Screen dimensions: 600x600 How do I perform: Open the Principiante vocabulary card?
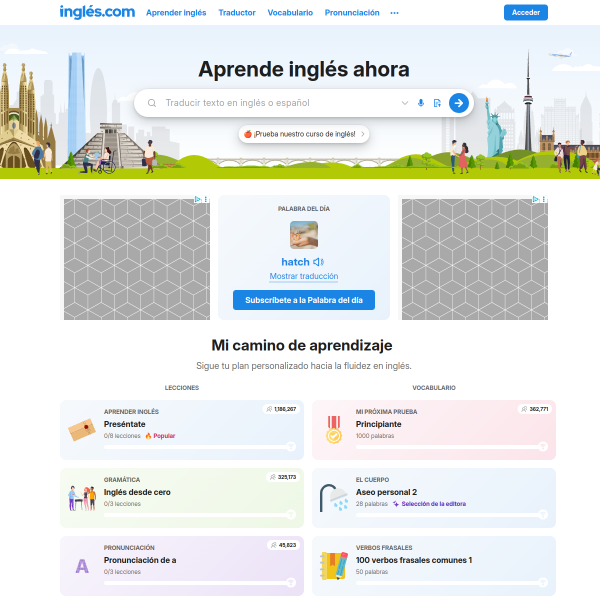434,430
